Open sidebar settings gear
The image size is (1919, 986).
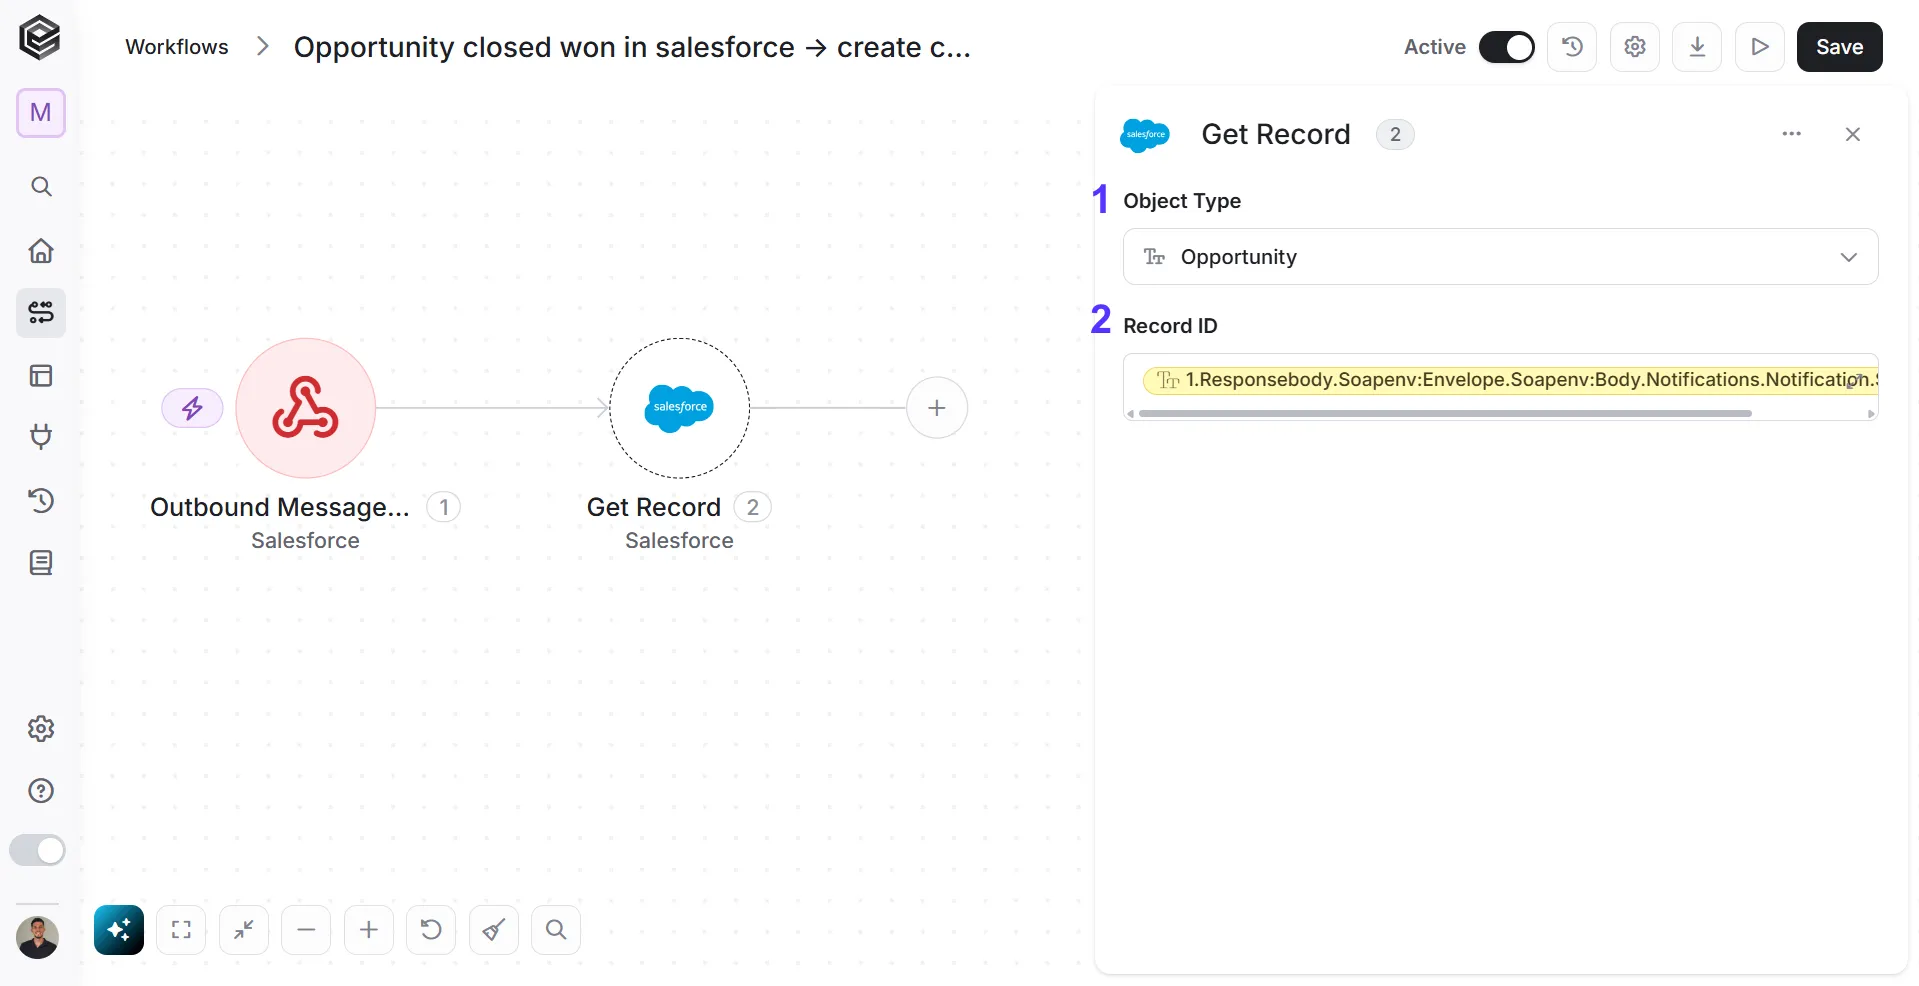pos(41,729)
